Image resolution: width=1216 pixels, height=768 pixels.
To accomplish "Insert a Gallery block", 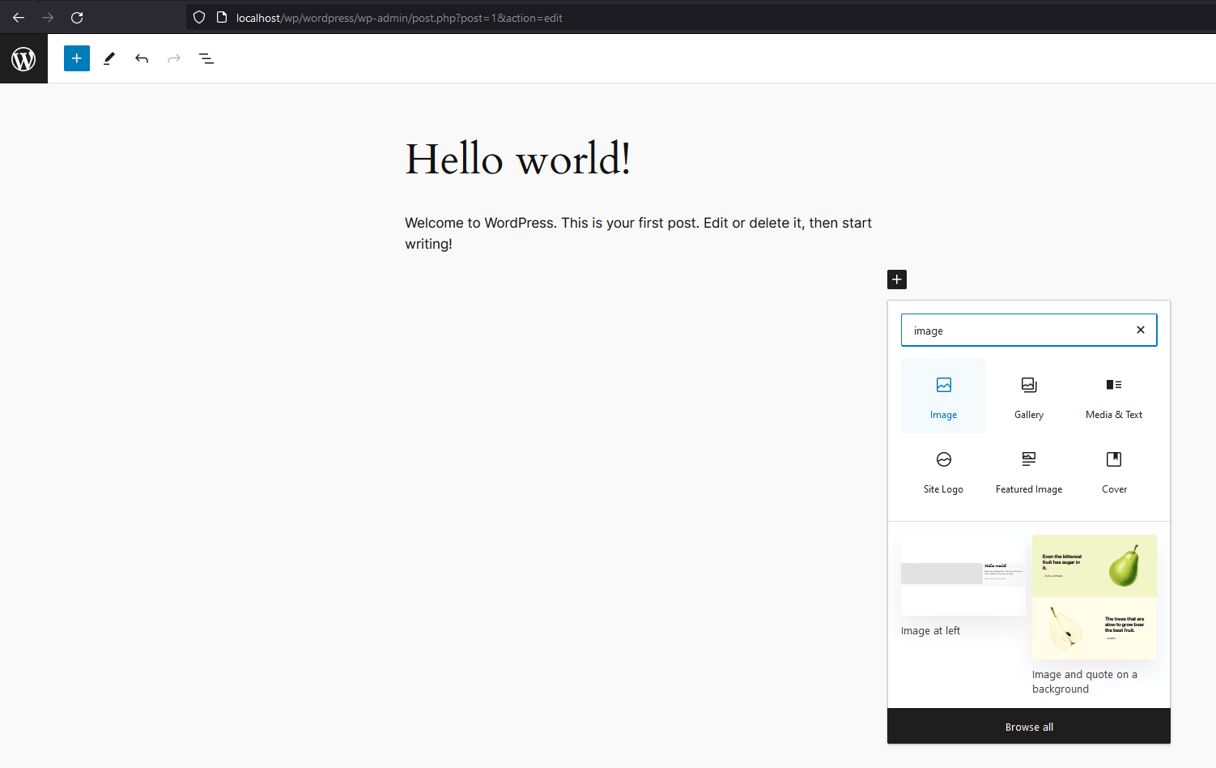I will coord(1028,395).
